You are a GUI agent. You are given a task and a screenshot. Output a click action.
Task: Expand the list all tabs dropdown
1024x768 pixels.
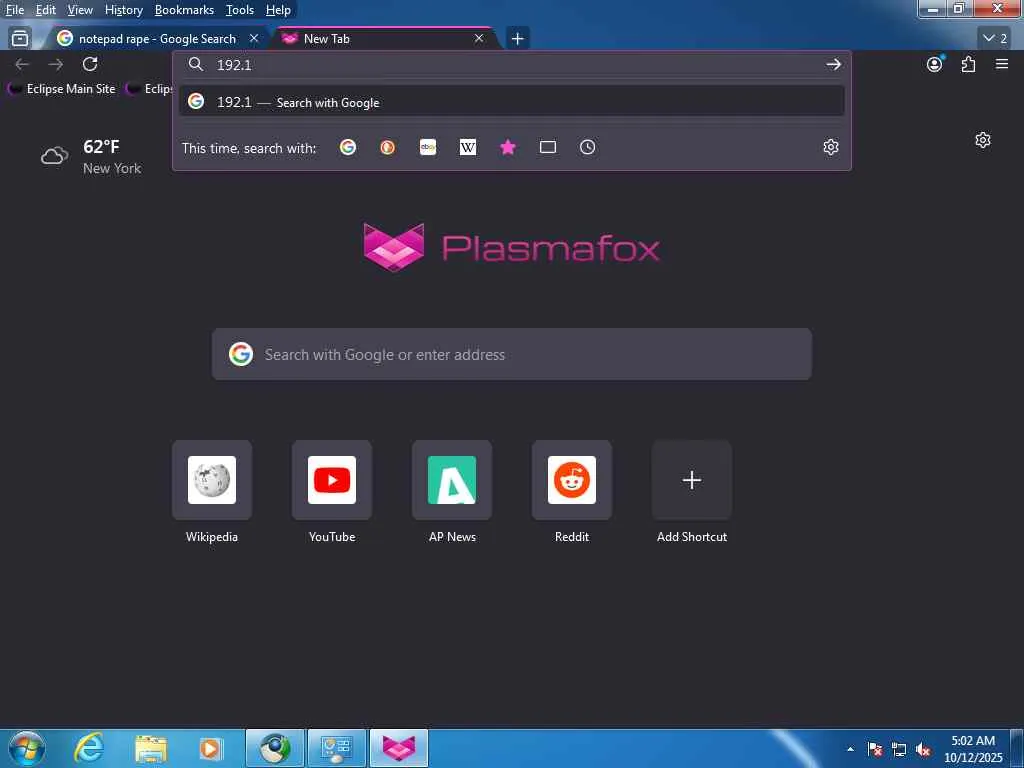[995, 39]
